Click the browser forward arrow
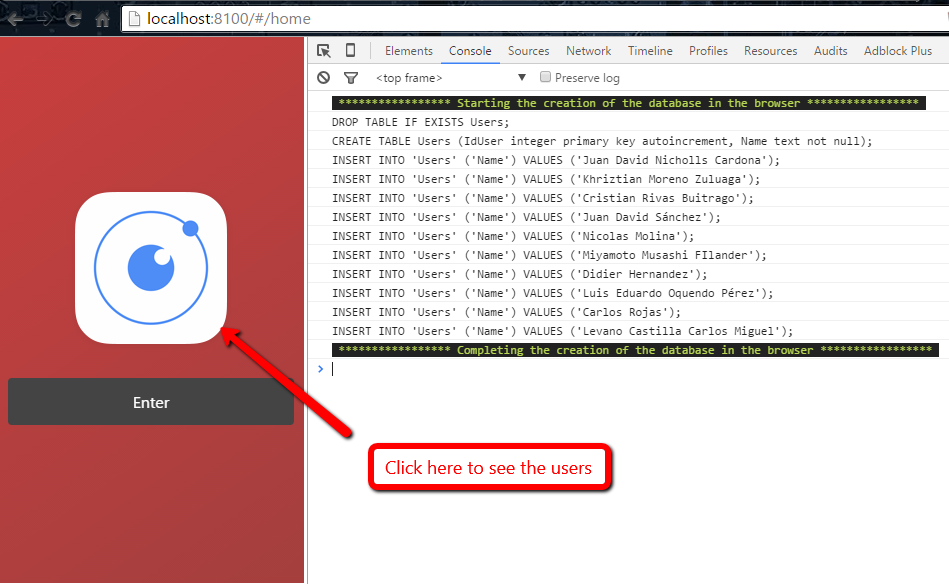 tap(44, 19)
